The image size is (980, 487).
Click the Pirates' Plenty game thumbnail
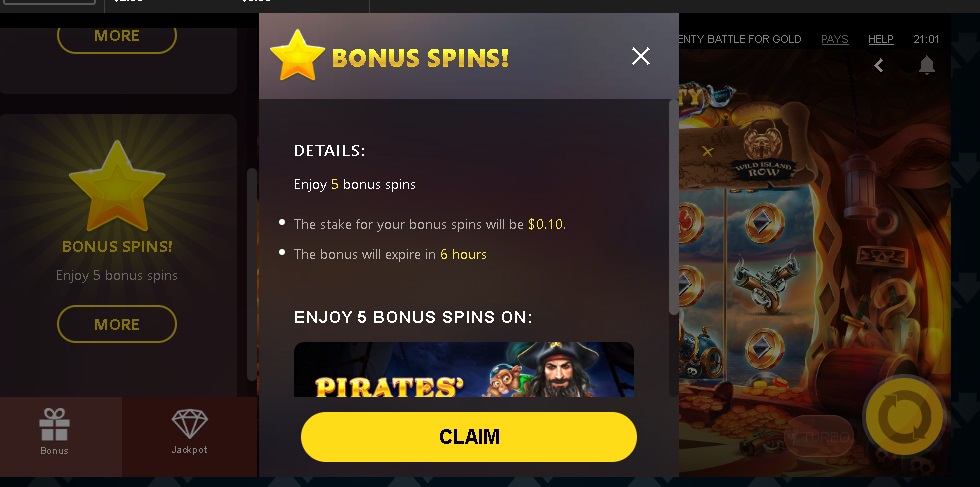click(x=464, y=369)
